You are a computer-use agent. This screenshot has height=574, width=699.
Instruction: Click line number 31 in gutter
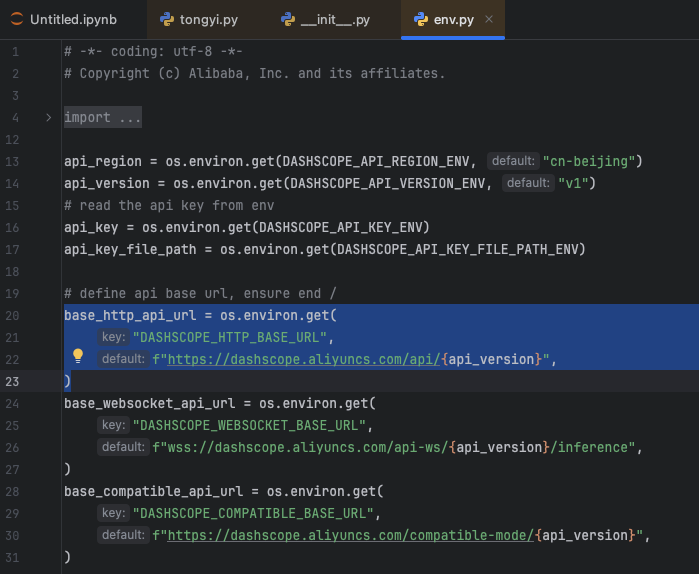click(x=12, y=558)
